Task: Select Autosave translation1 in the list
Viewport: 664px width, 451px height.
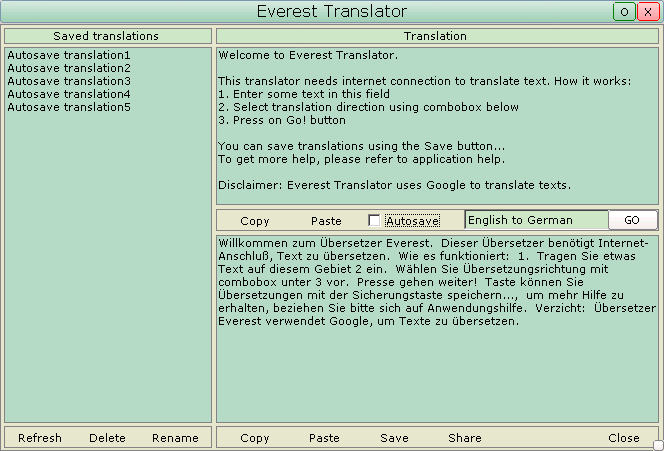Action: (x=69, y=55)
